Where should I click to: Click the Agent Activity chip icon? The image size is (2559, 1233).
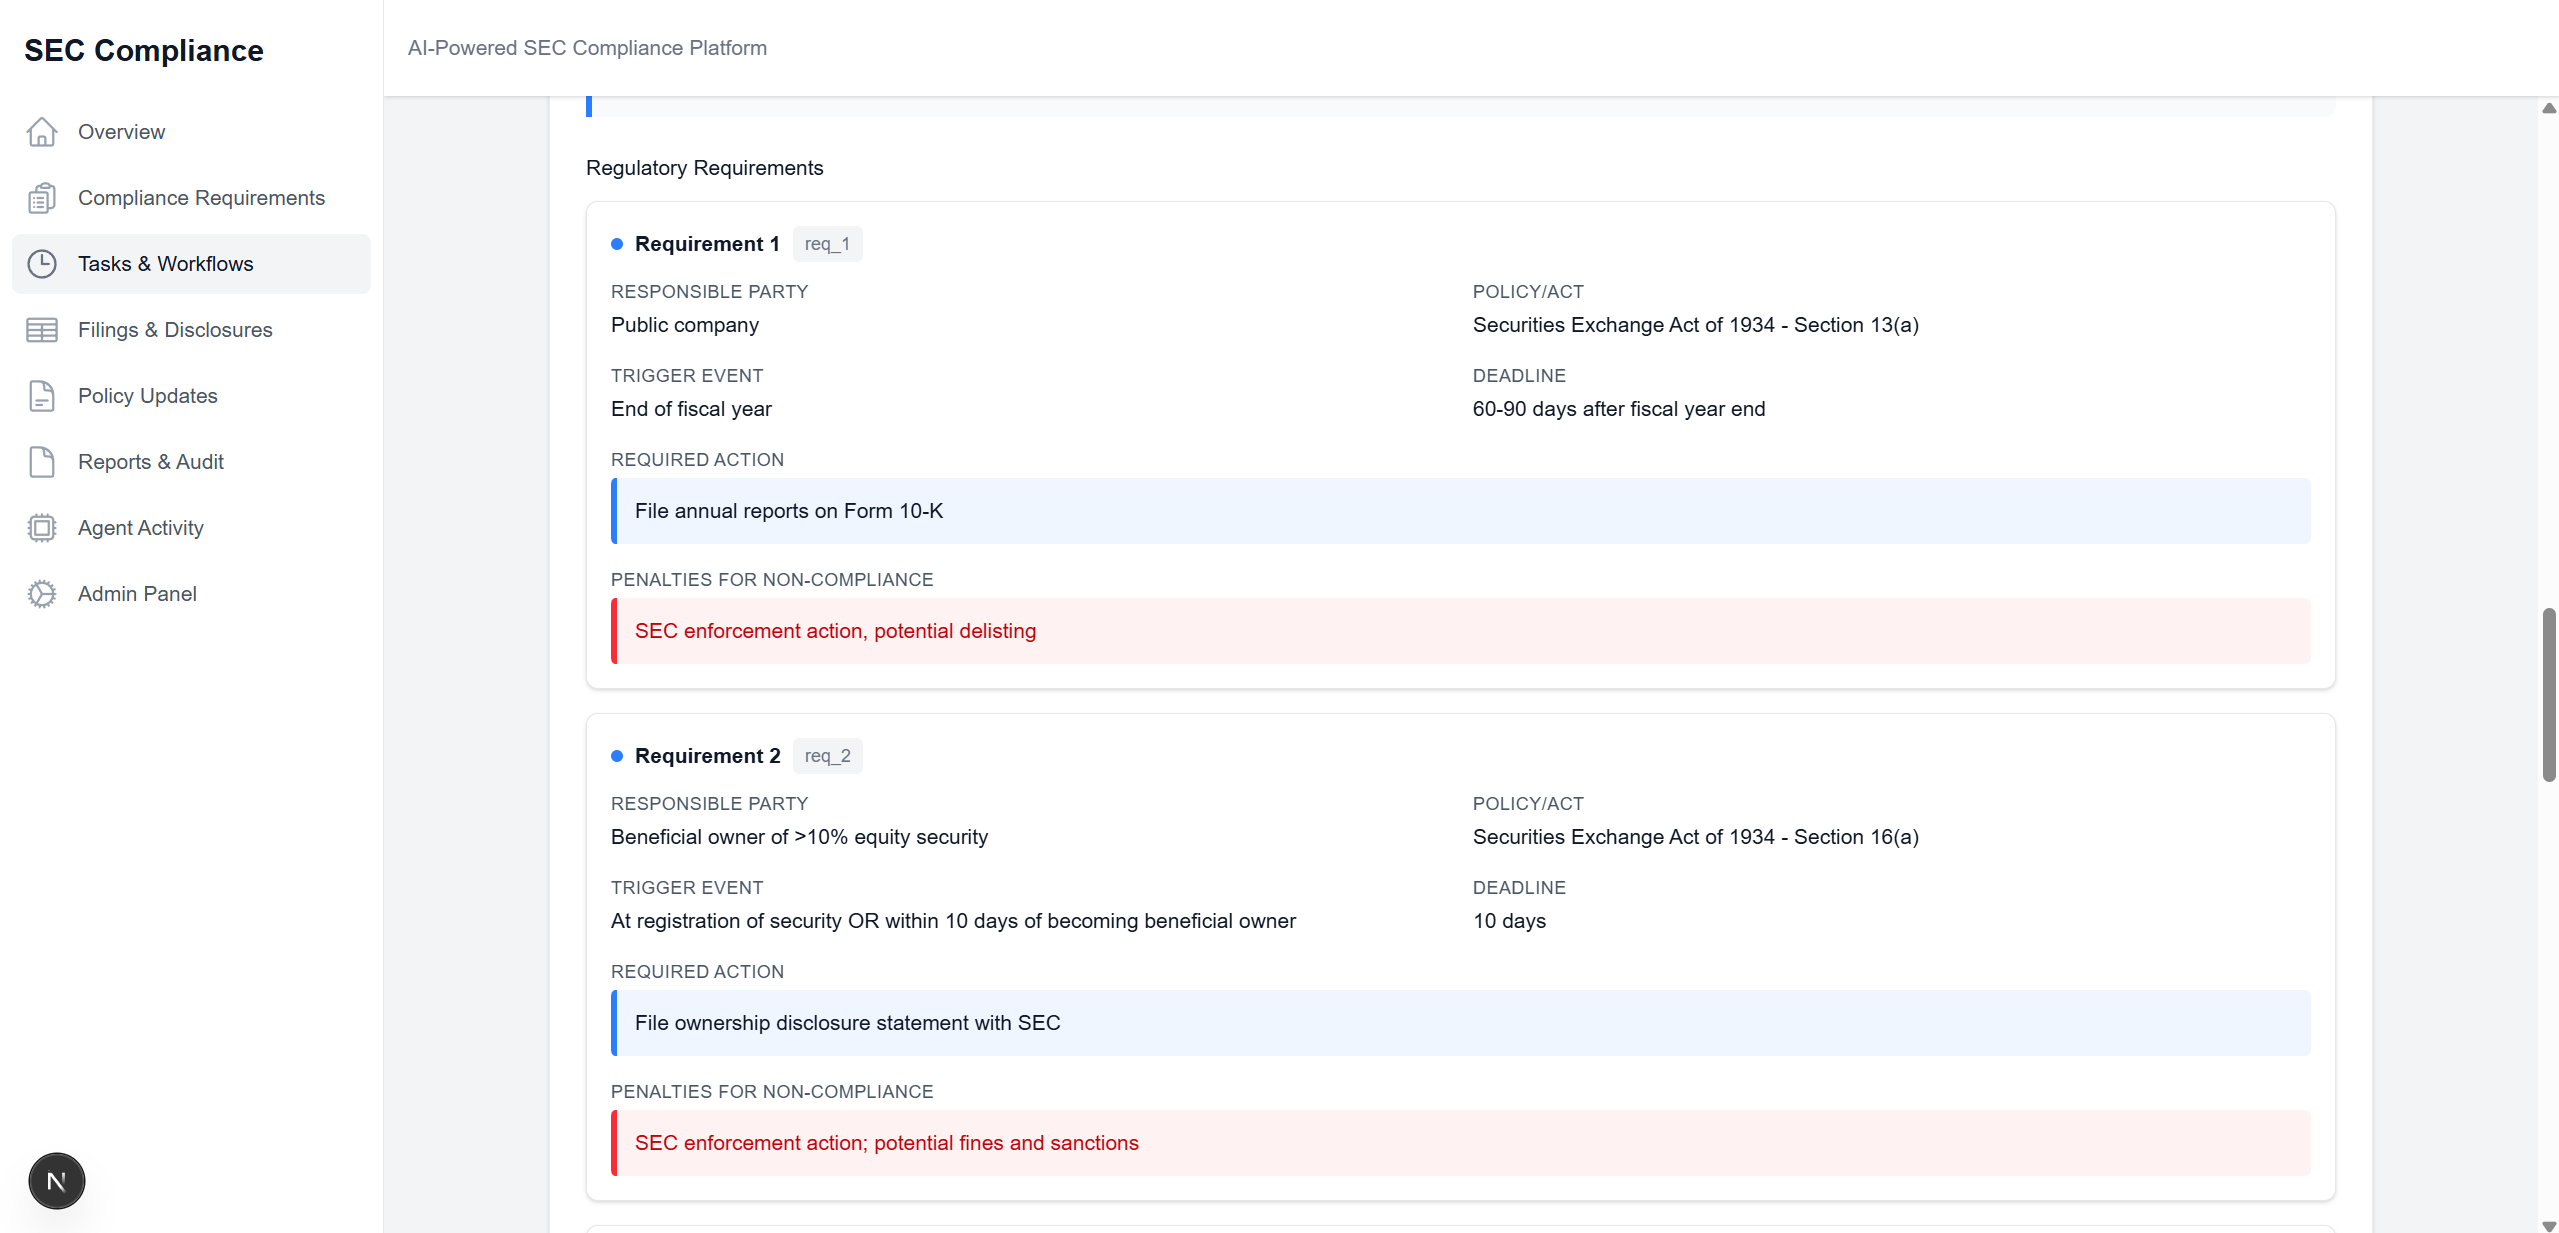pos(42,528)
